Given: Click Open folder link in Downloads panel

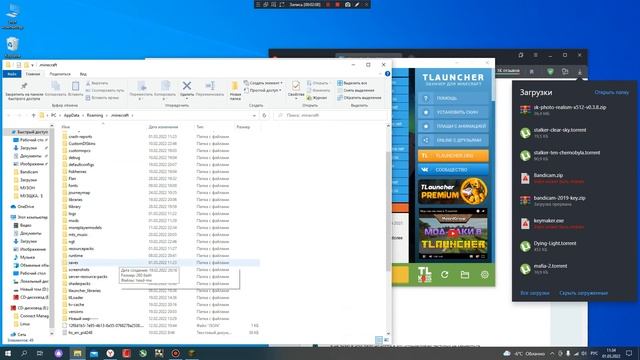Looking at the screenshot, I should [611, 92].
